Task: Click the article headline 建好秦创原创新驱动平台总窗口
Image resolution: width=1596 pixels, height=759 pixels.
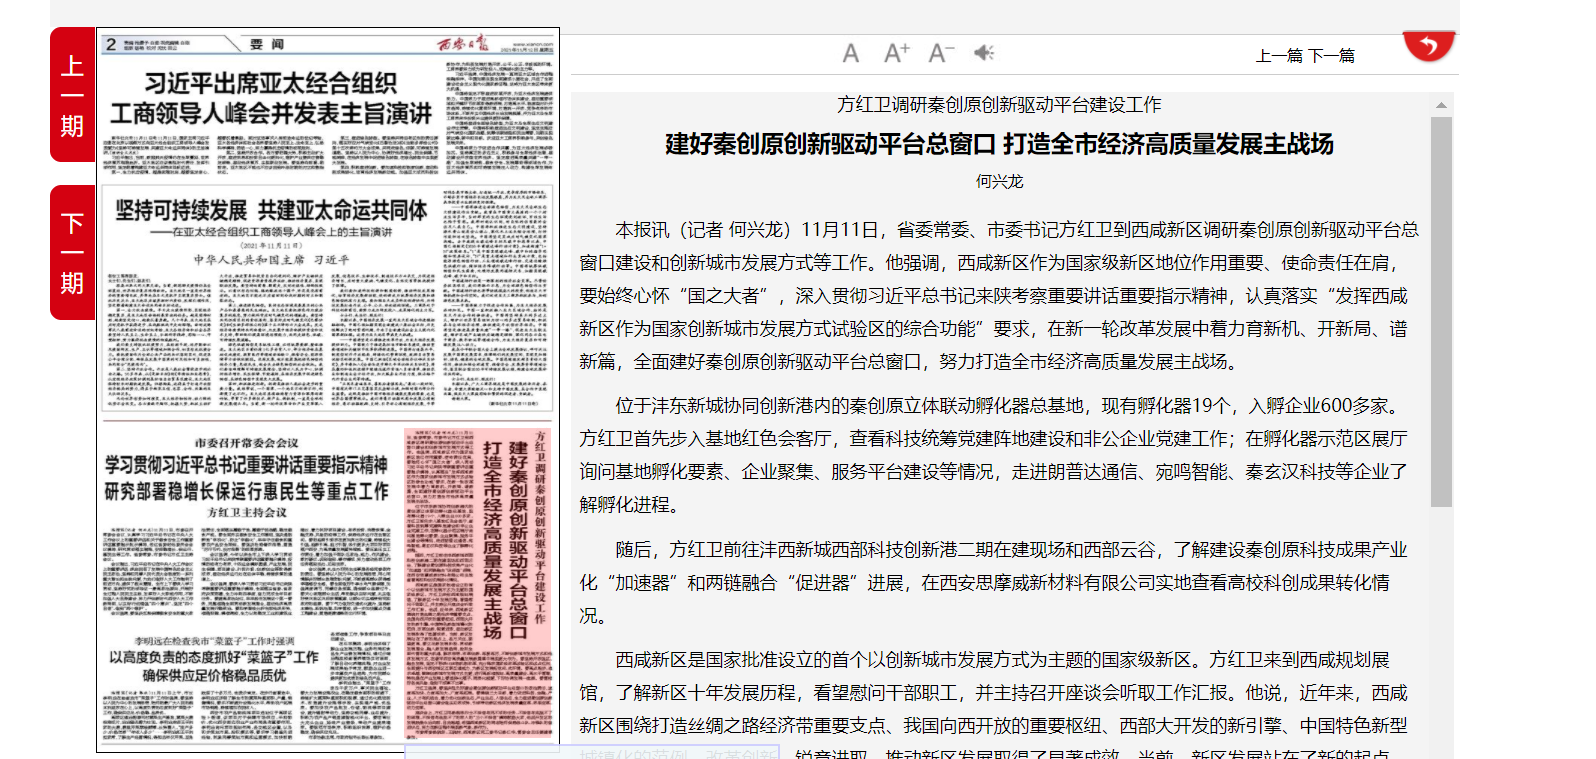Action: pos(999,144)
